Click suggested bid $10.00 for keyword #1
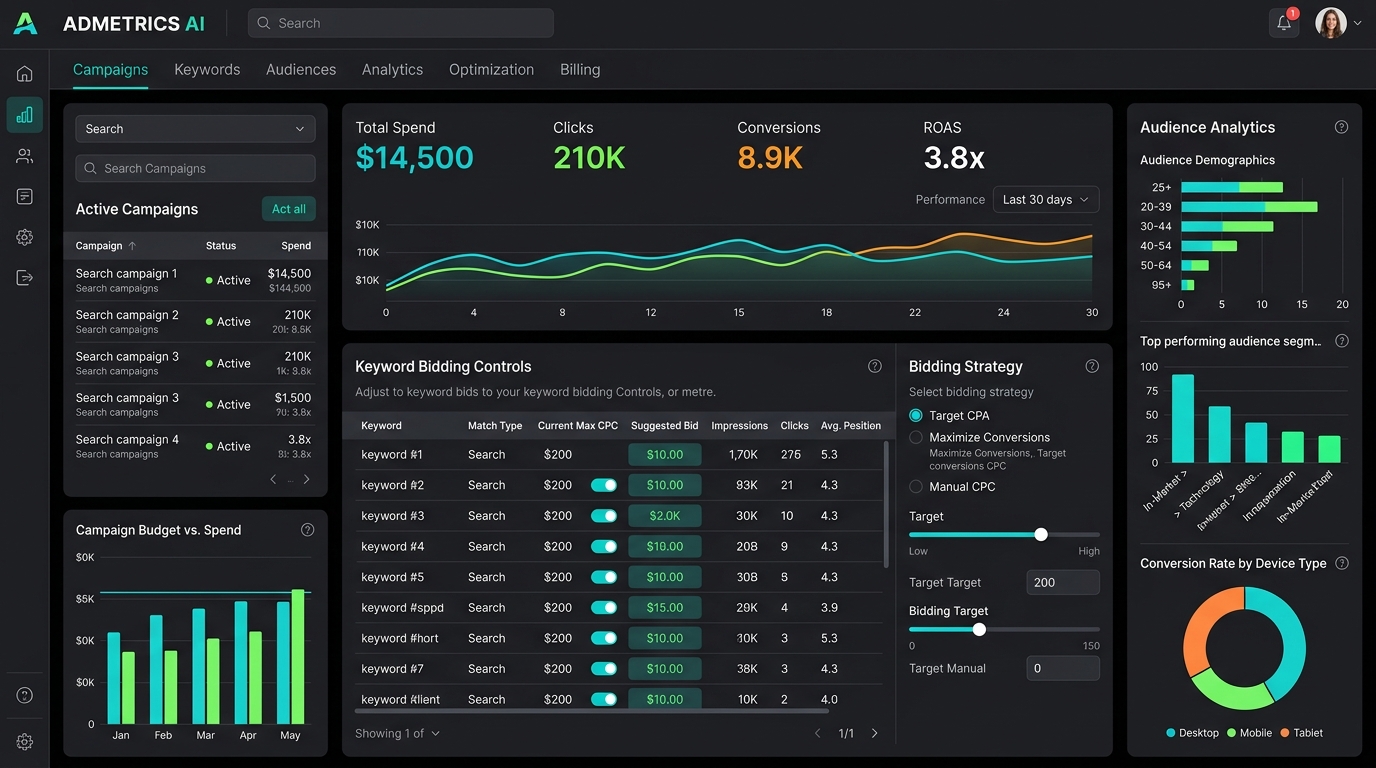Screen dimensions: 1376x768 point(665,454)
